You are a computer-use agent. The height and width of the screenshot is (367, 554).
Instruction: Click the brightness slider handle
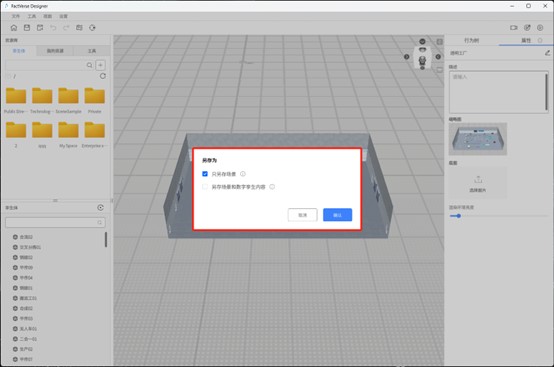458,216
